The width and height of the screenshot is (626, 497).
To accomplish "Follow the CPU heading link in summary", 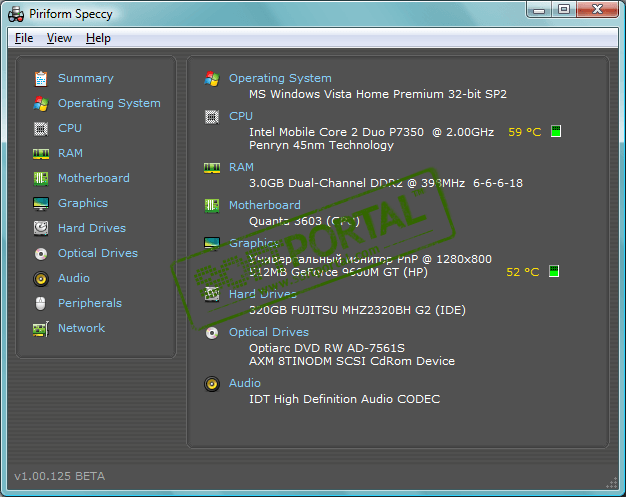I will coord(241,116).
